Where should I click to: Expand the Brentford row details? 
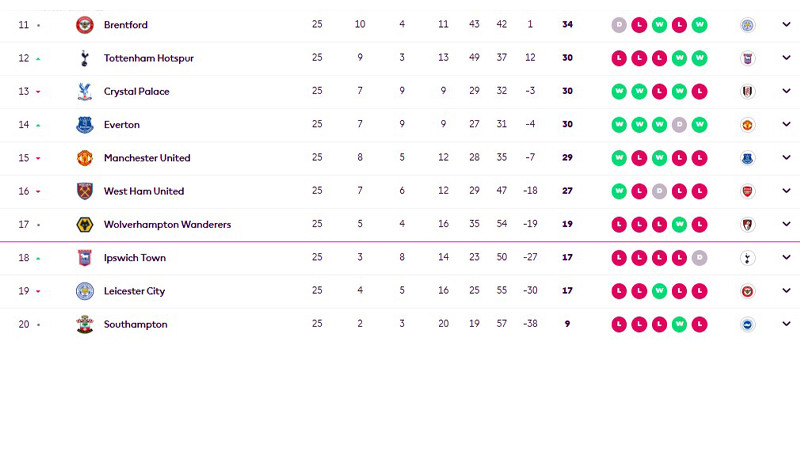pyautogui.click(x=786, y=24)
